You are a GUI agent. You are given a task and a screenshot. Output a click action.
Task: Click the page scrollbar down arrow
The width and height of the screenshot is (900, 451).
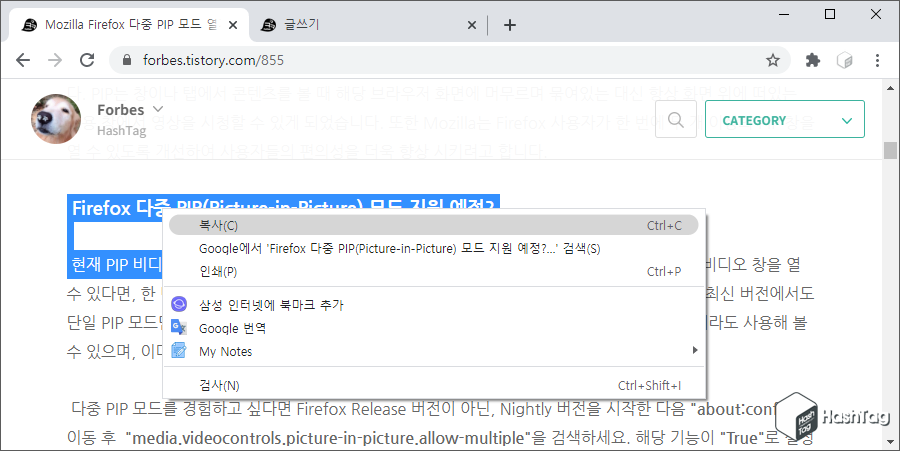coord(890,442)
